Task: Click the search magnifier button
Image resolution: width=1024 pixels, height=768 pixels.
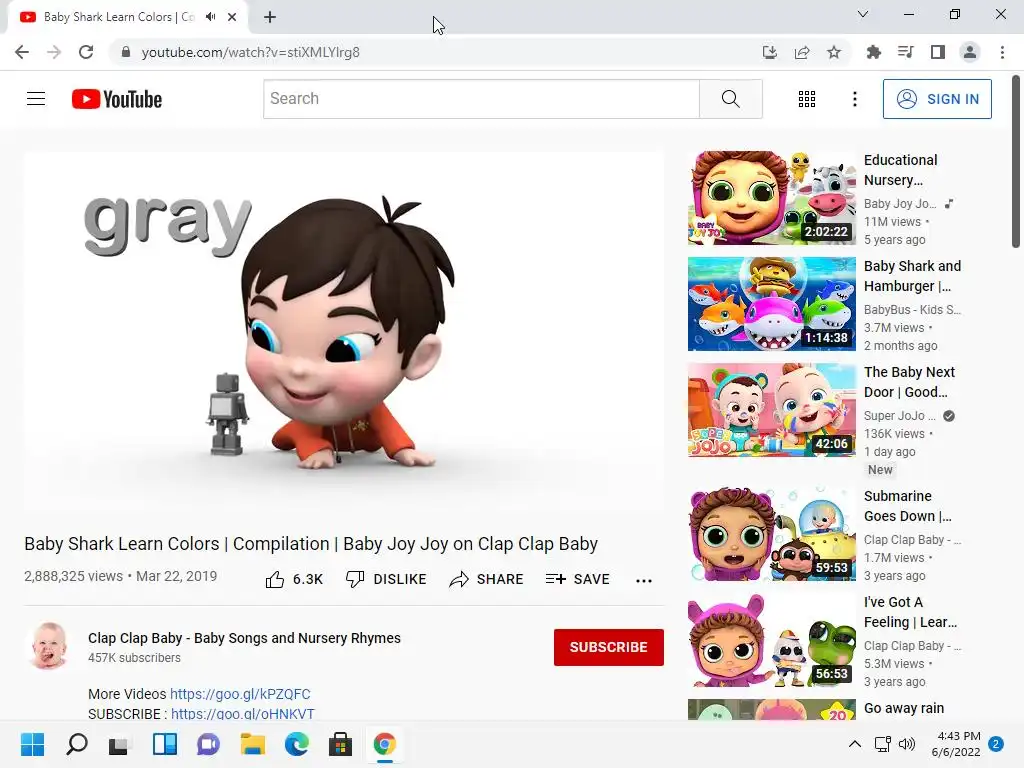Action: tap(730, 99)
